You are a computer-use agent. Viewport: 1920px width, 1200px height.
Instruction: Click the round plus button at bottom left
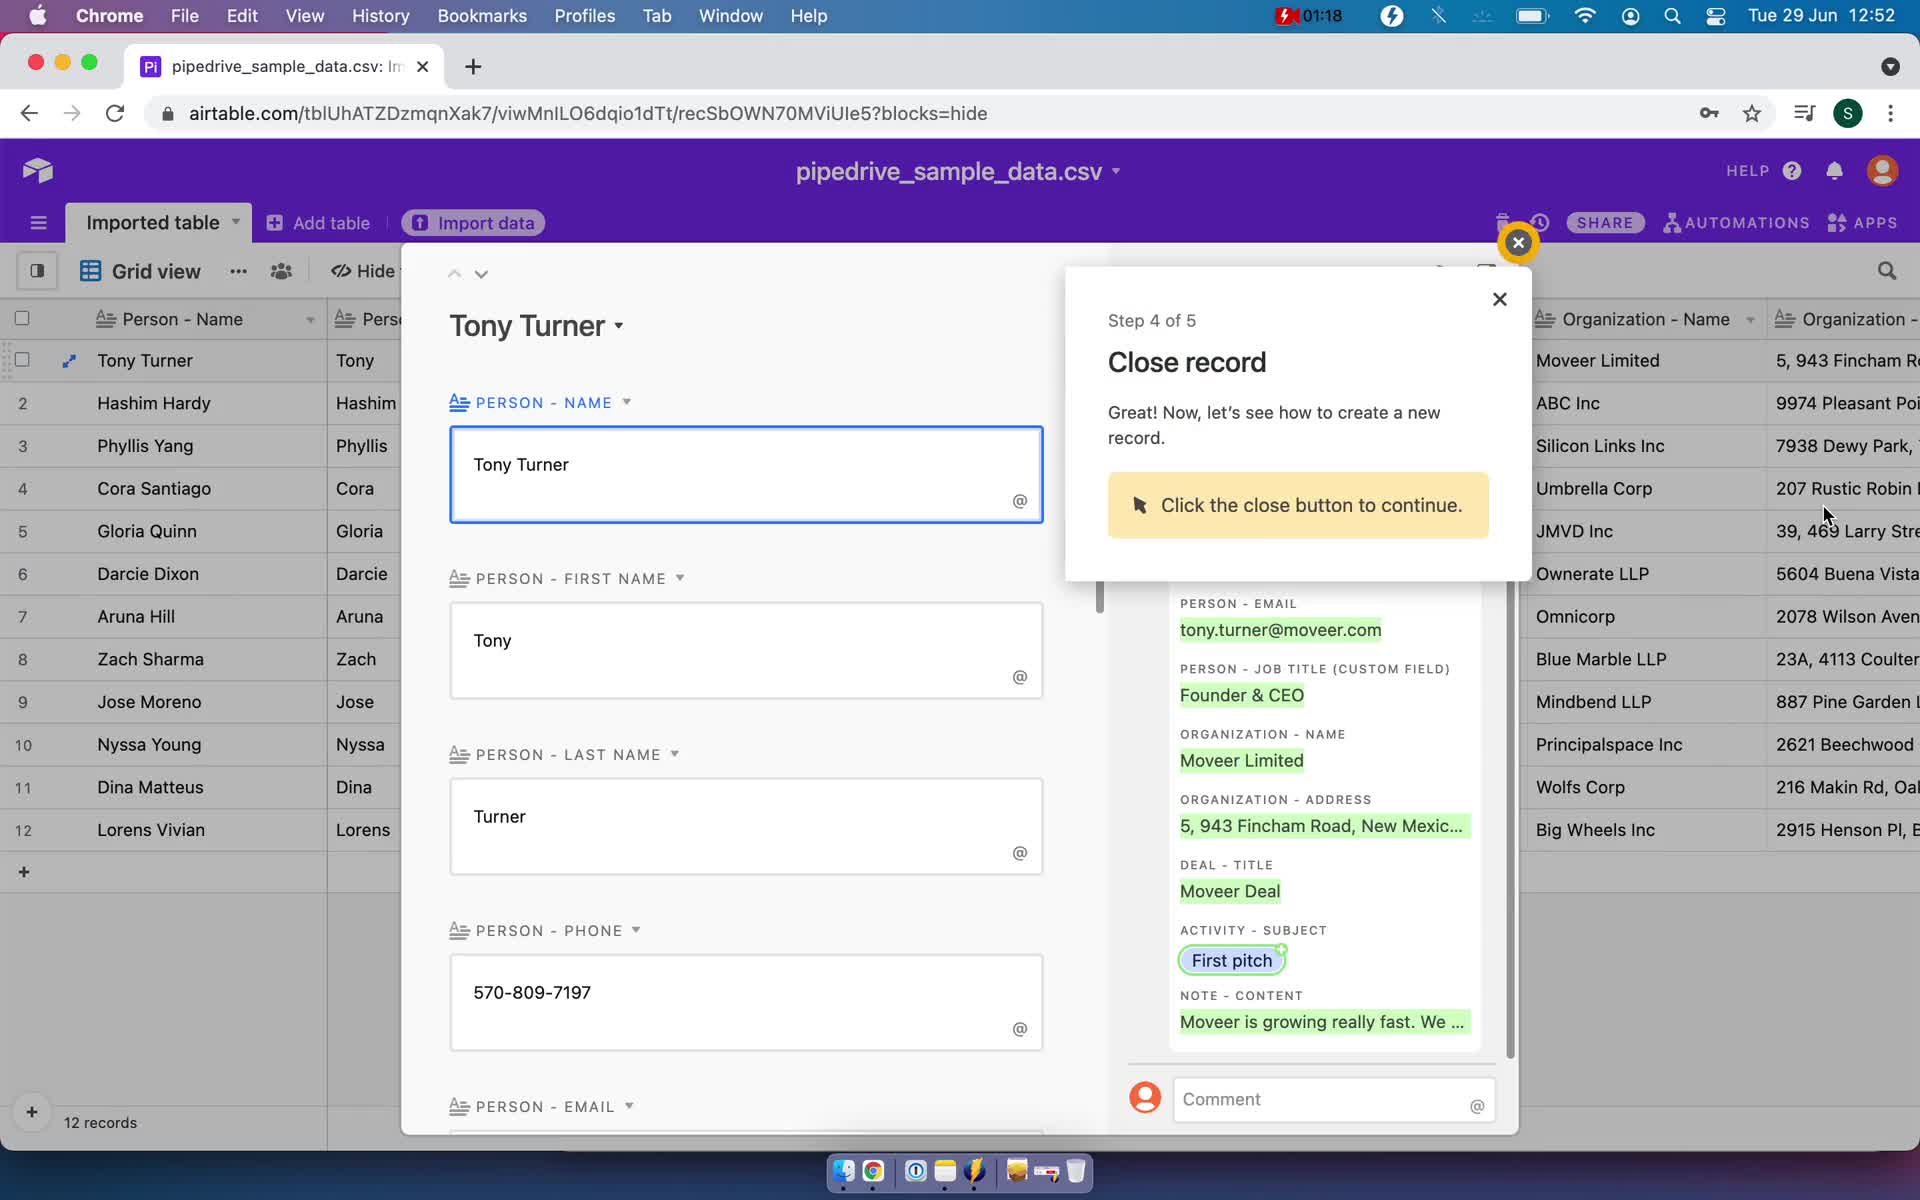click(x=31, y=1112)
